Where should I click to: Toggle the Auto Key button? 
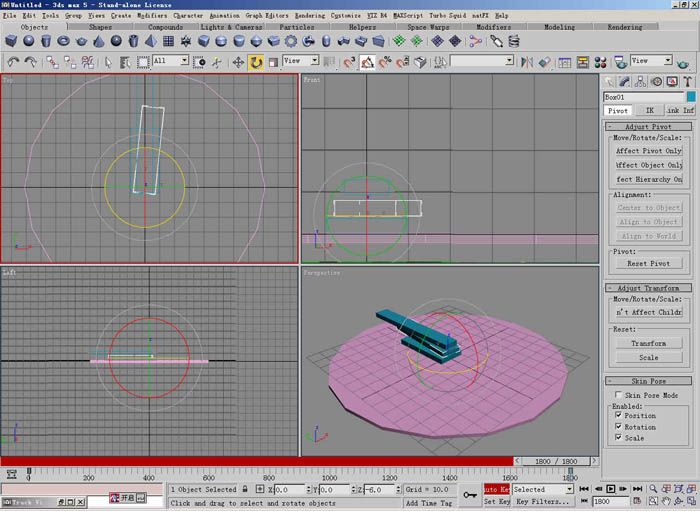click(496, 489)
